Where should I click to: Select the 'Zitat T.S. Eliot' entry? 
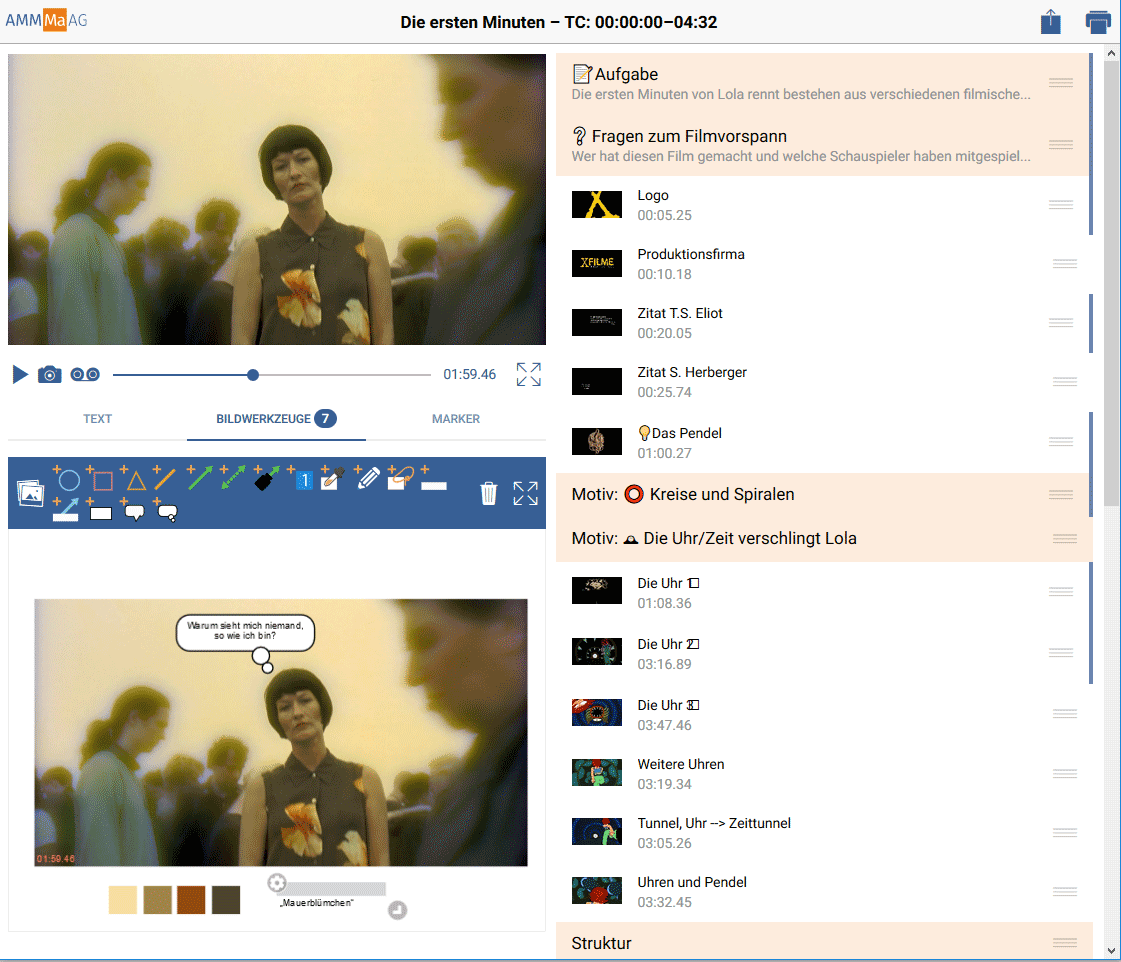[x=822, y=322]
